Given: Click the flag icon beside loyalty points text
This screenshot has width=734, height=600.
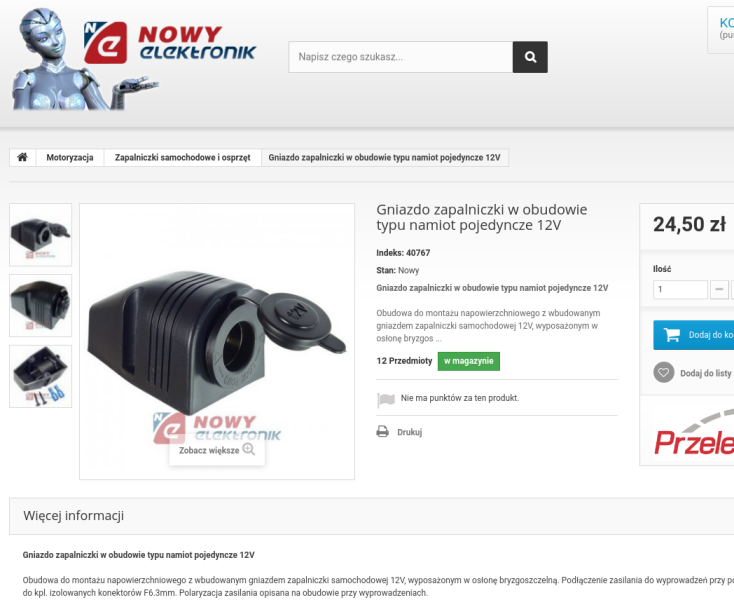Looking at the screenshot, I should coord(386,400).
